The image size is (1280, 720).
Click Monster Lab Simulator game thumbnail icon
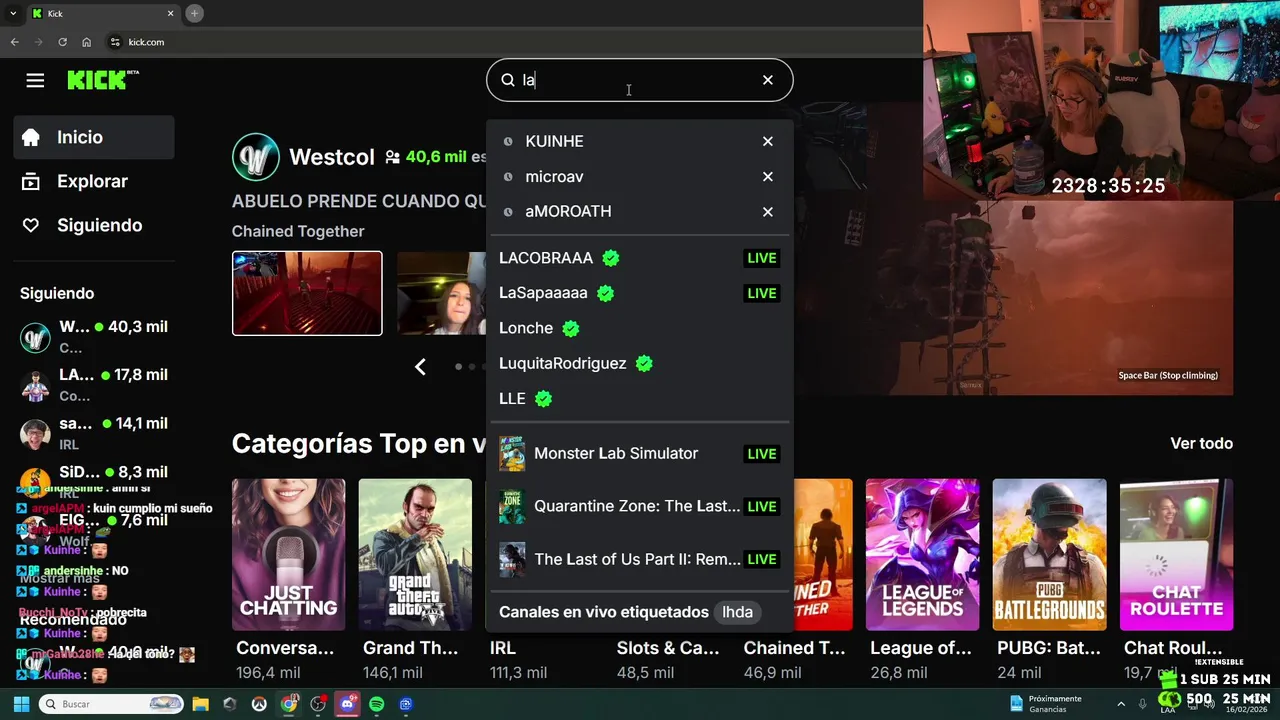click(x=512, y=454)
